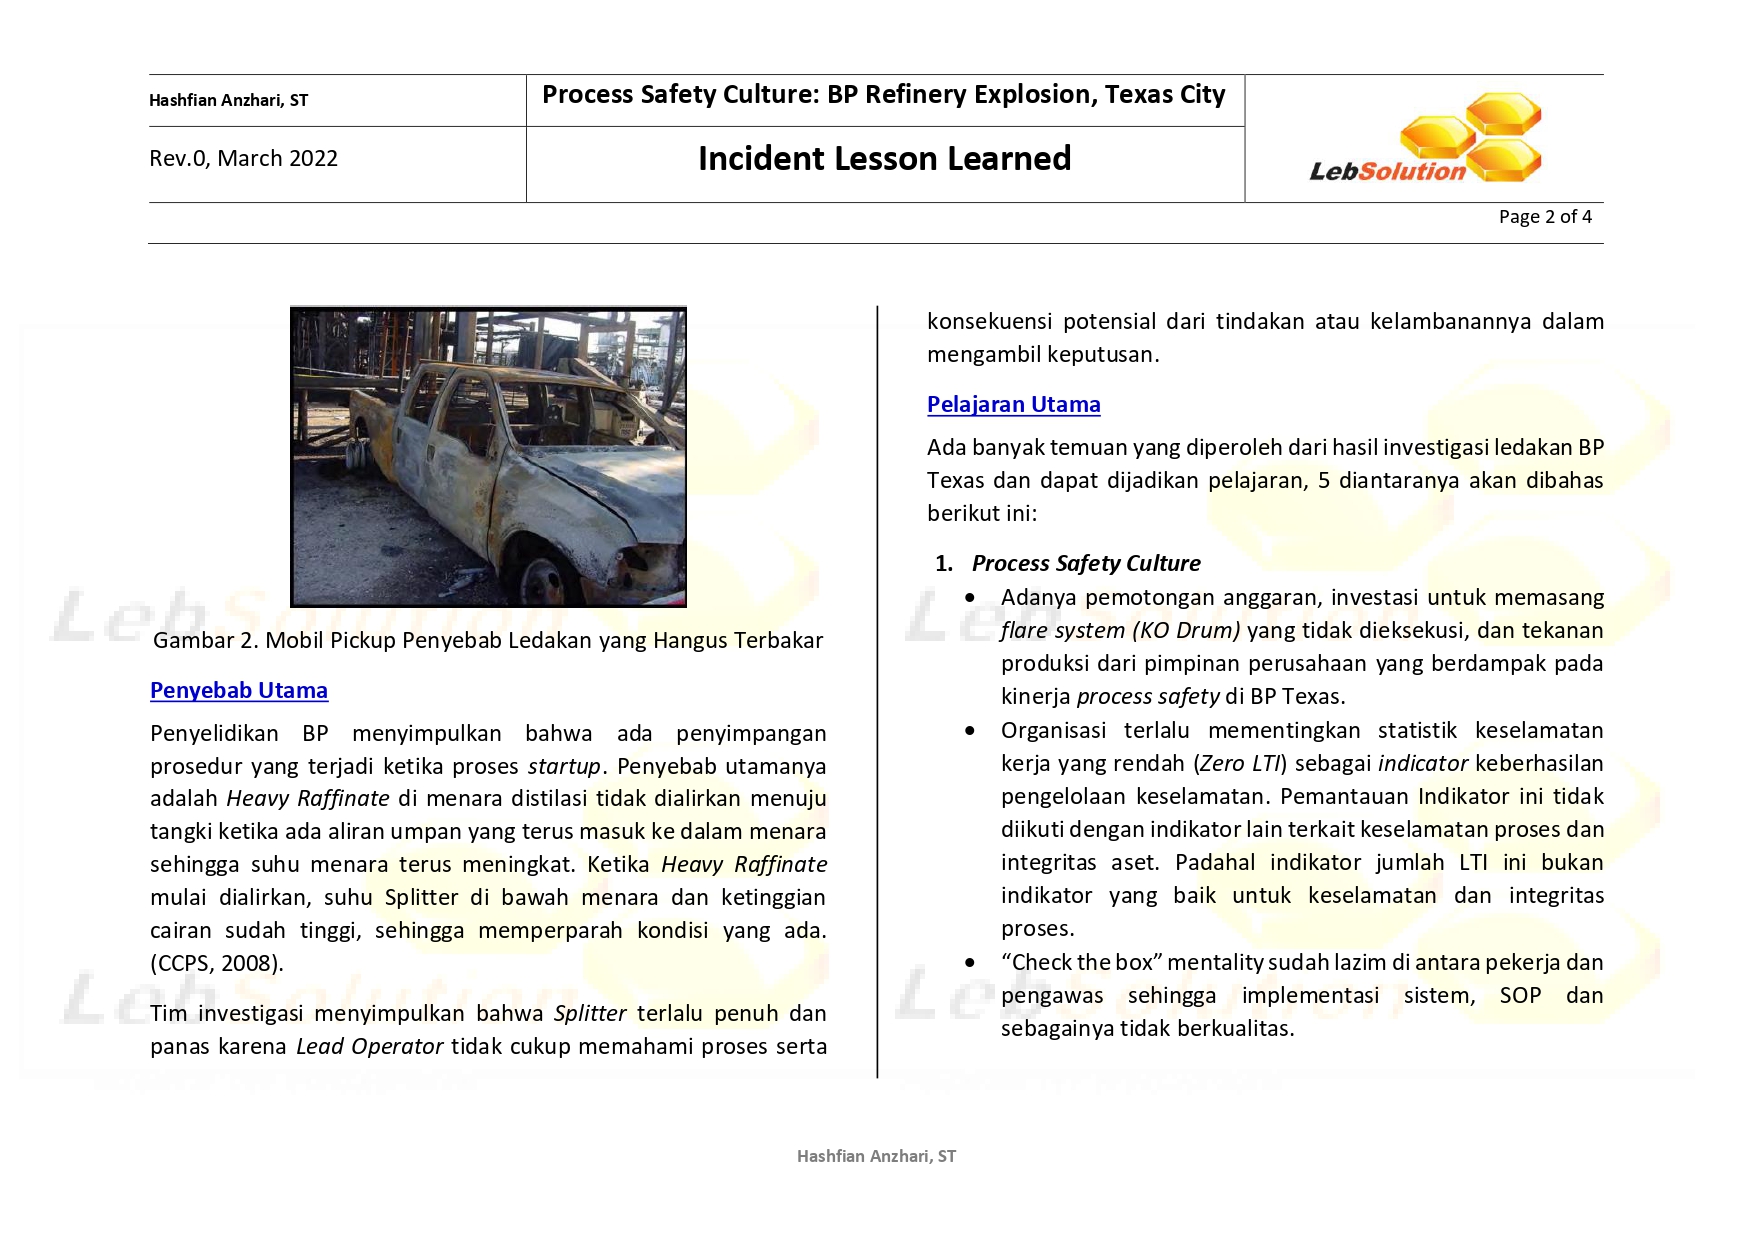
Task: Open the Penyebab Utama link
Action: click(239, 690)
